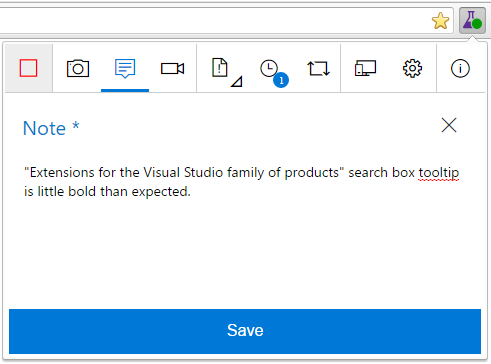Open the create bug document icon

220,67
